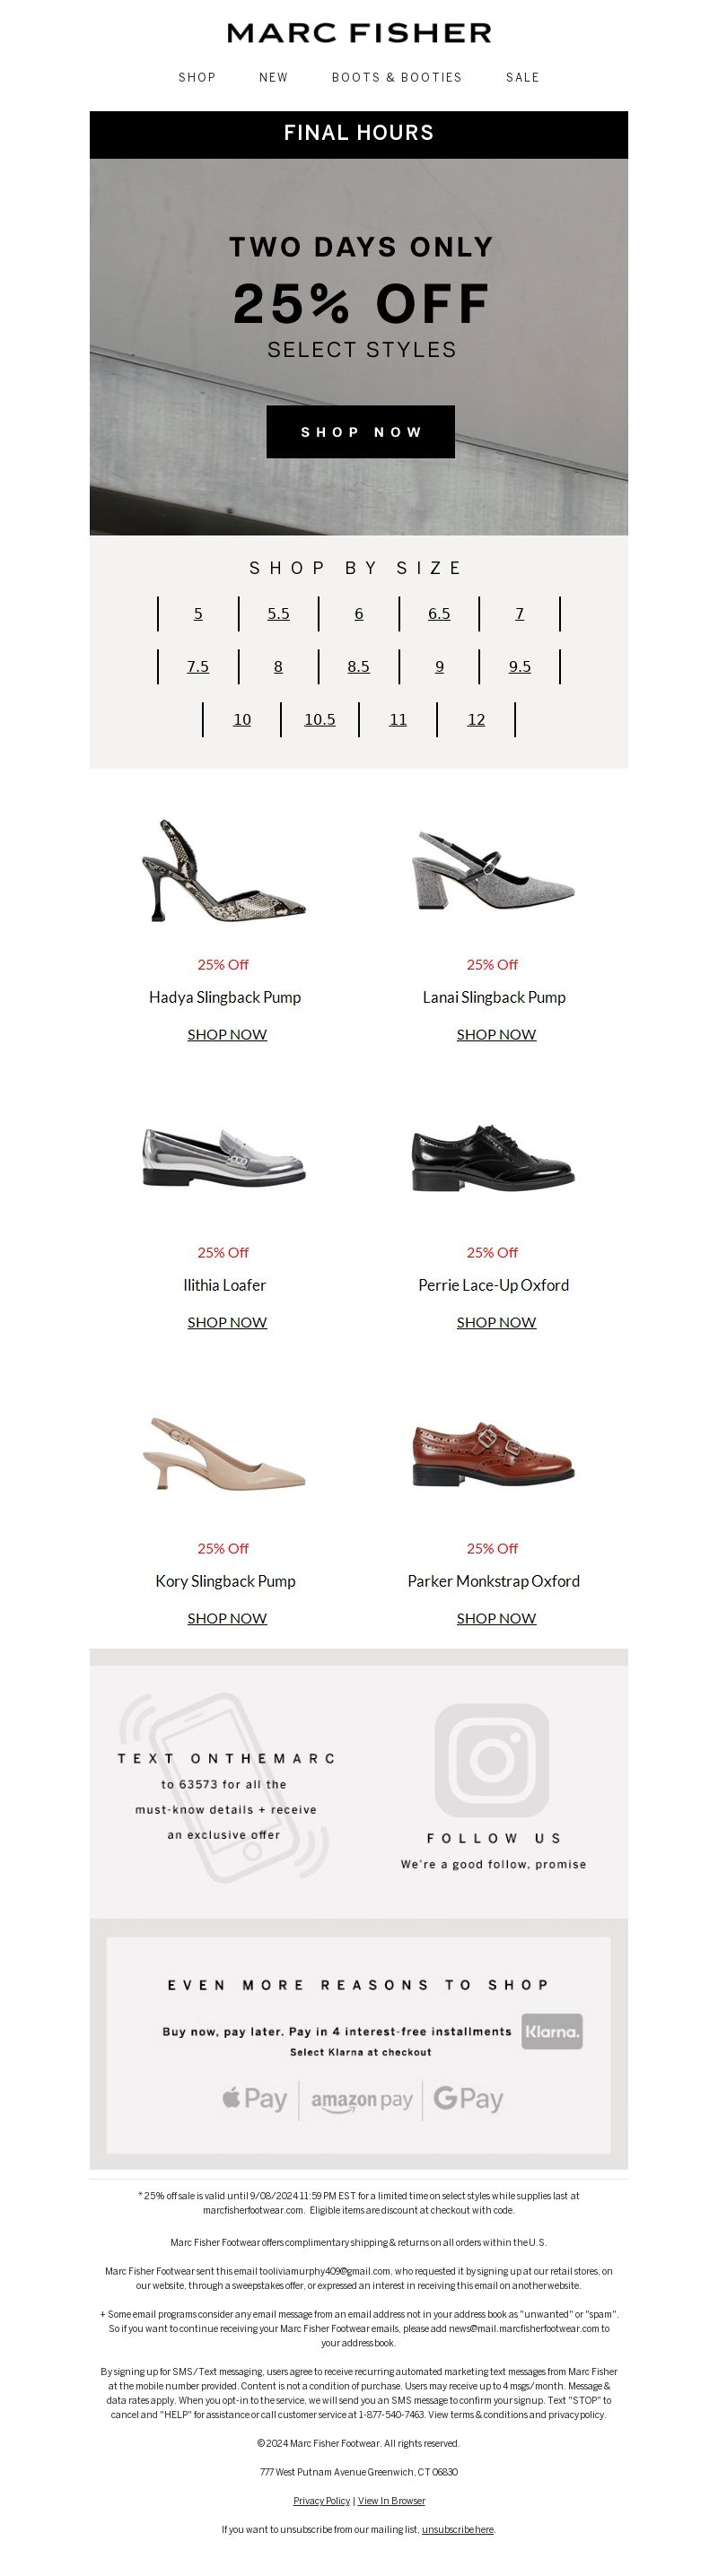This screenshot has width=718, height=2576.
Task: View the silver Ilithia Loafer image
Action: pos(224,1156)
